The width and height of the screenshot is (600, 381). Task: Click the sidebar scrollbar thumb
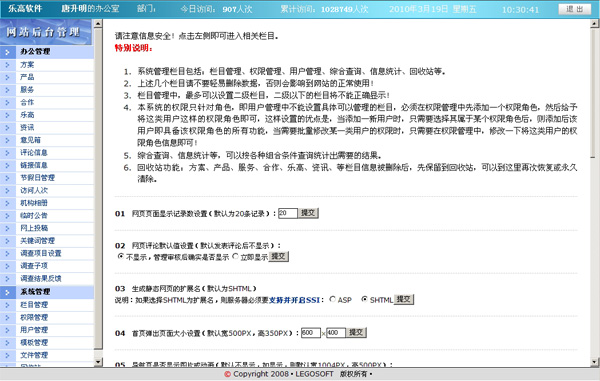pyautogui.click(x=98, y=189)
